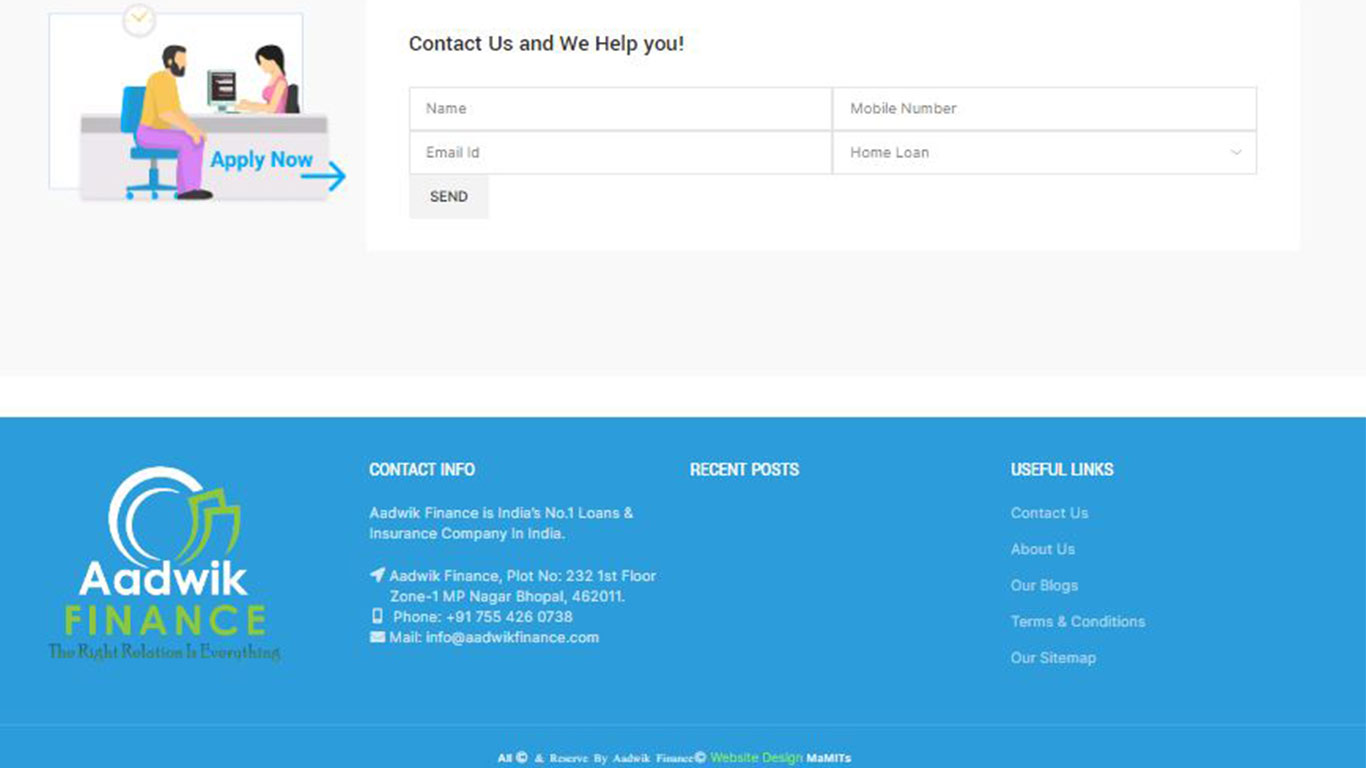
Task: Select the Email Id text box
Action: click(x=620, y=153)
